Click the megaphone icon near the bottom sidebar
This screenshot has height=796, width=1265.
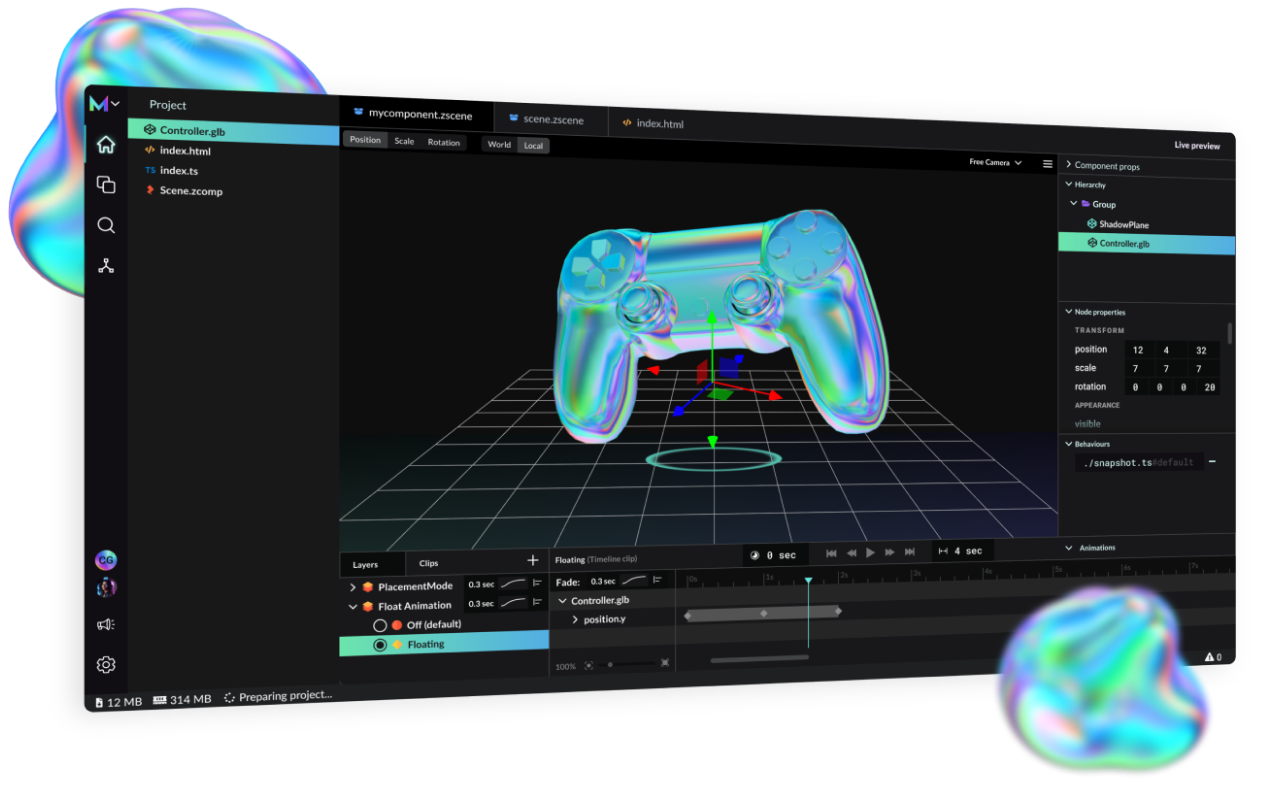pos(106,624)
